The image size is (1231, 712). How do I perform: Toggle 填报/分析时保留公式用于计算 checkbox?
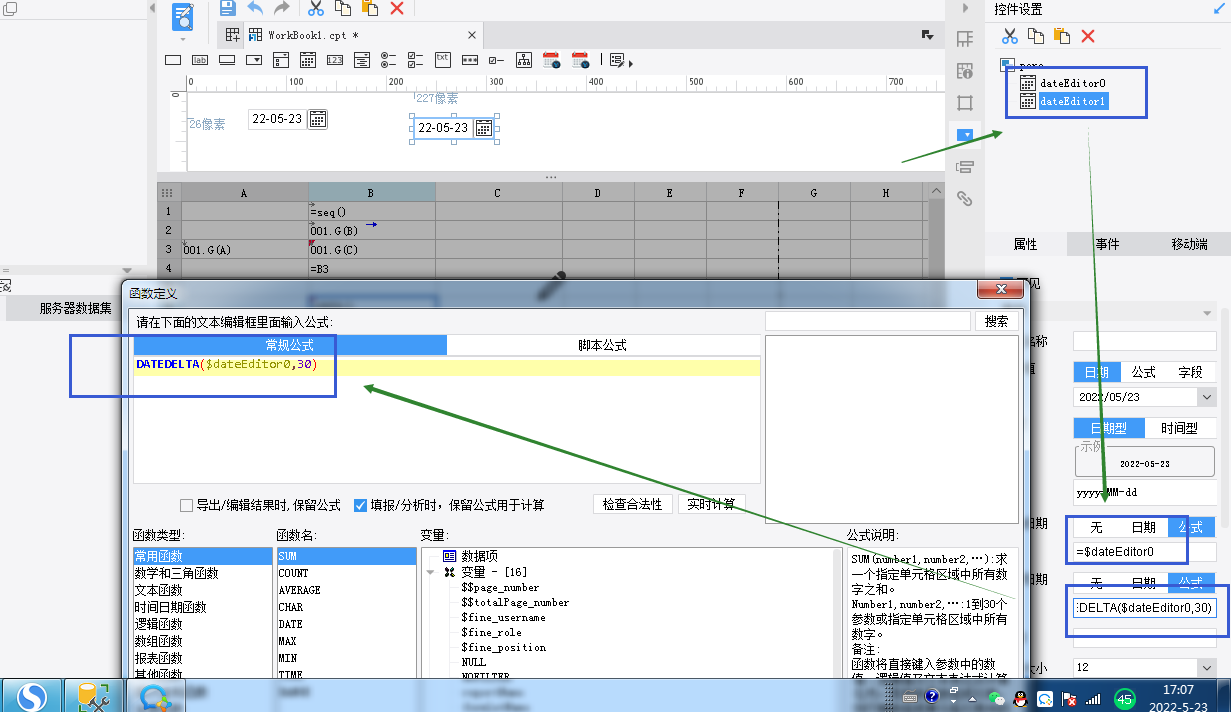(361, 505)
